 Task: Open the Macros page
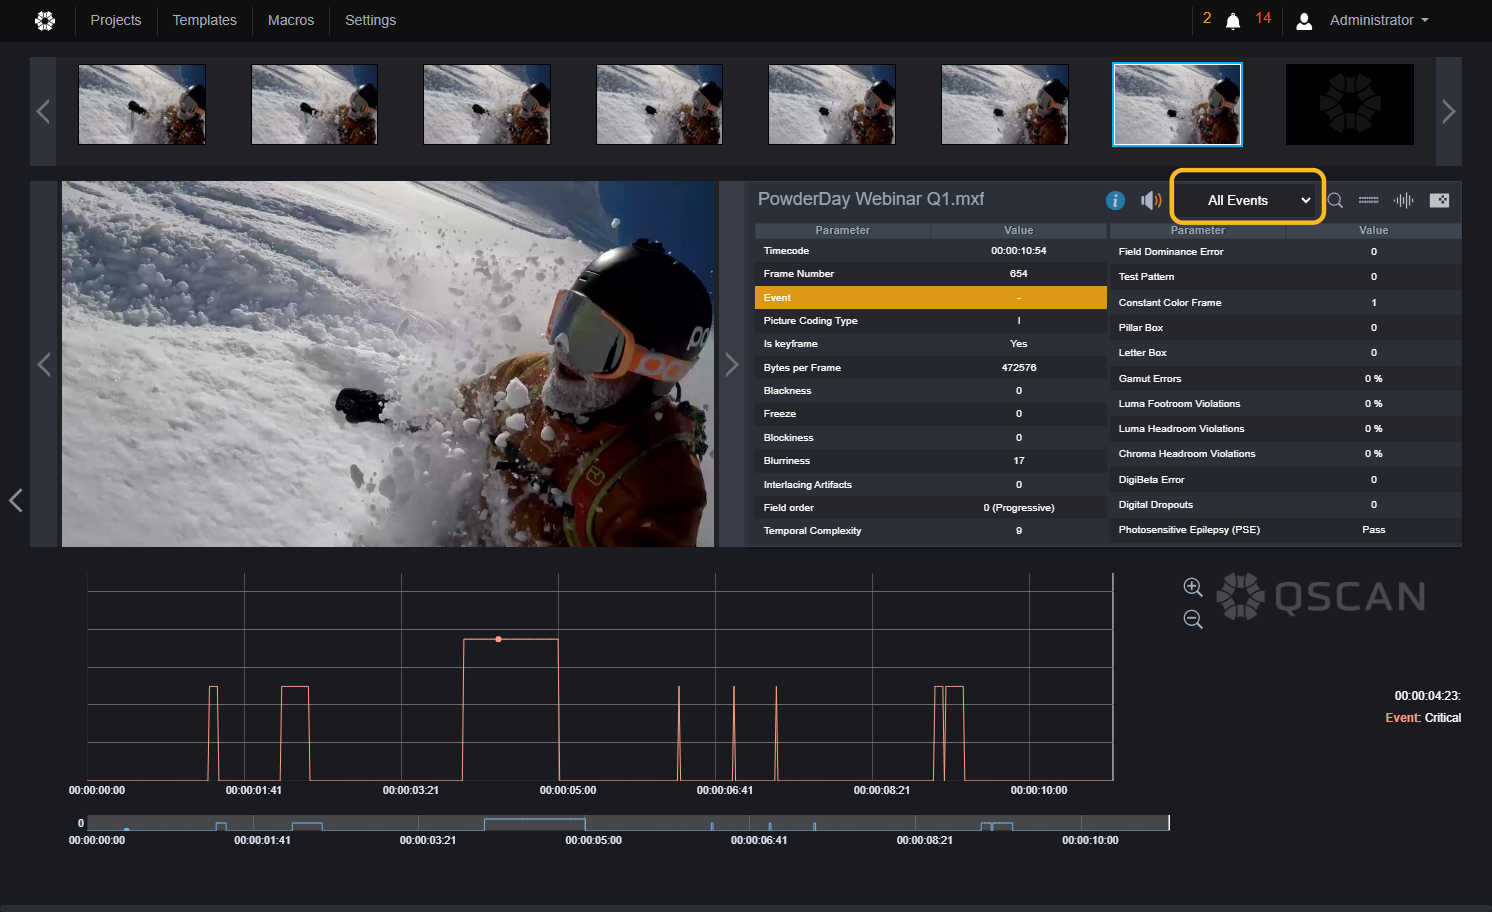point(291,20)
